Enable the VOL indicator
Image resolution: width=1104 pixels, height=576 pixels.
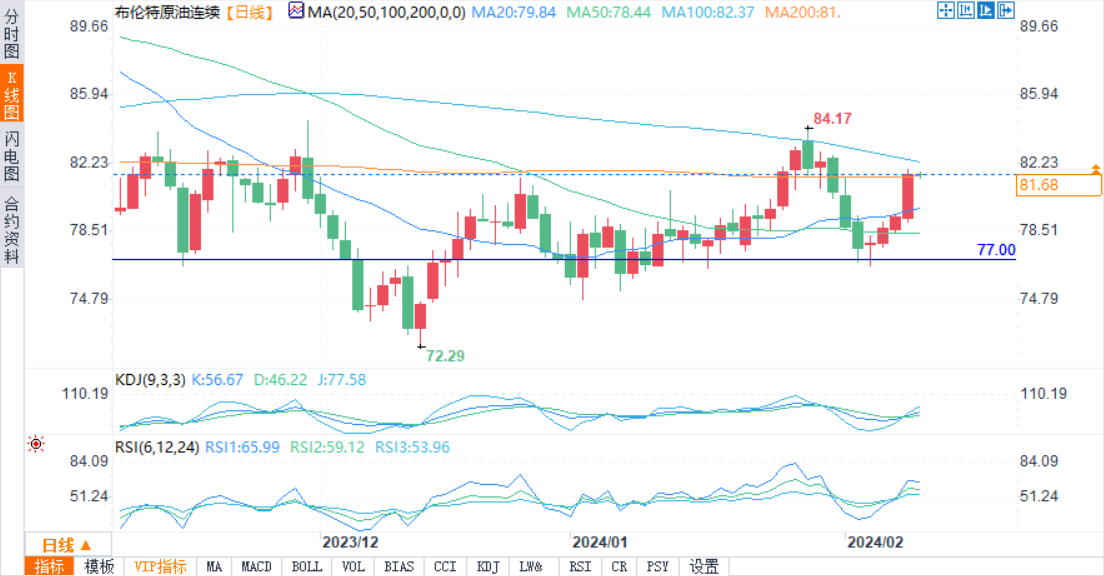(x=353, y=567)
